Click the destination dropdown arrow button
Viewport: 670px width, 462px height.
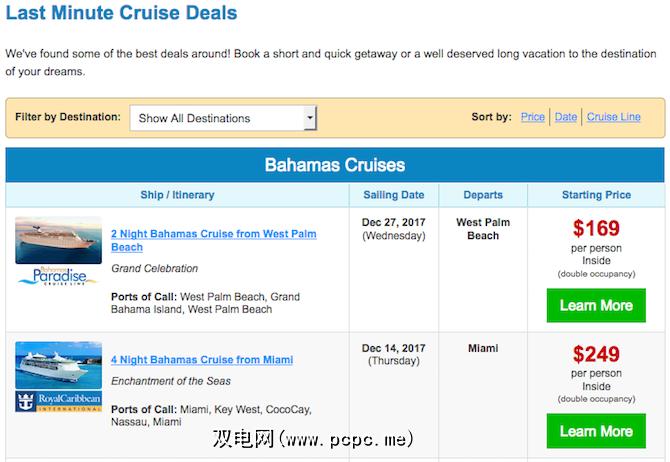pyautogui.click(x=310, y=118)
